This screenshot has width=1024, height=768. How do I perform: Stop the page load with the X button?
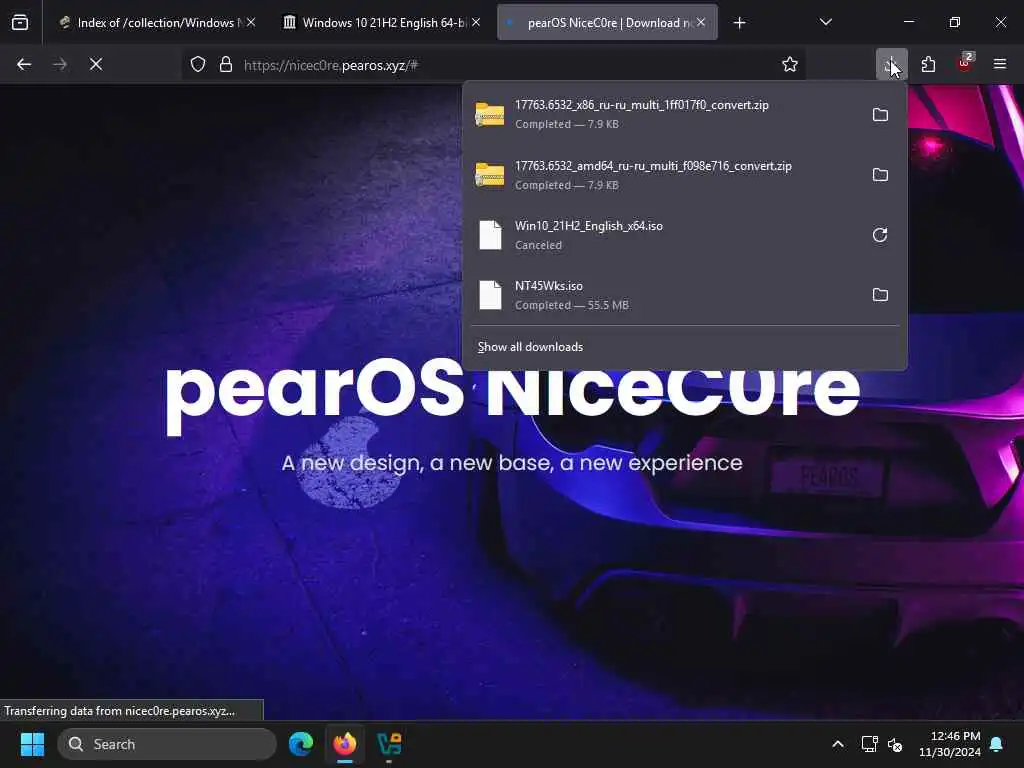[96, 64]
